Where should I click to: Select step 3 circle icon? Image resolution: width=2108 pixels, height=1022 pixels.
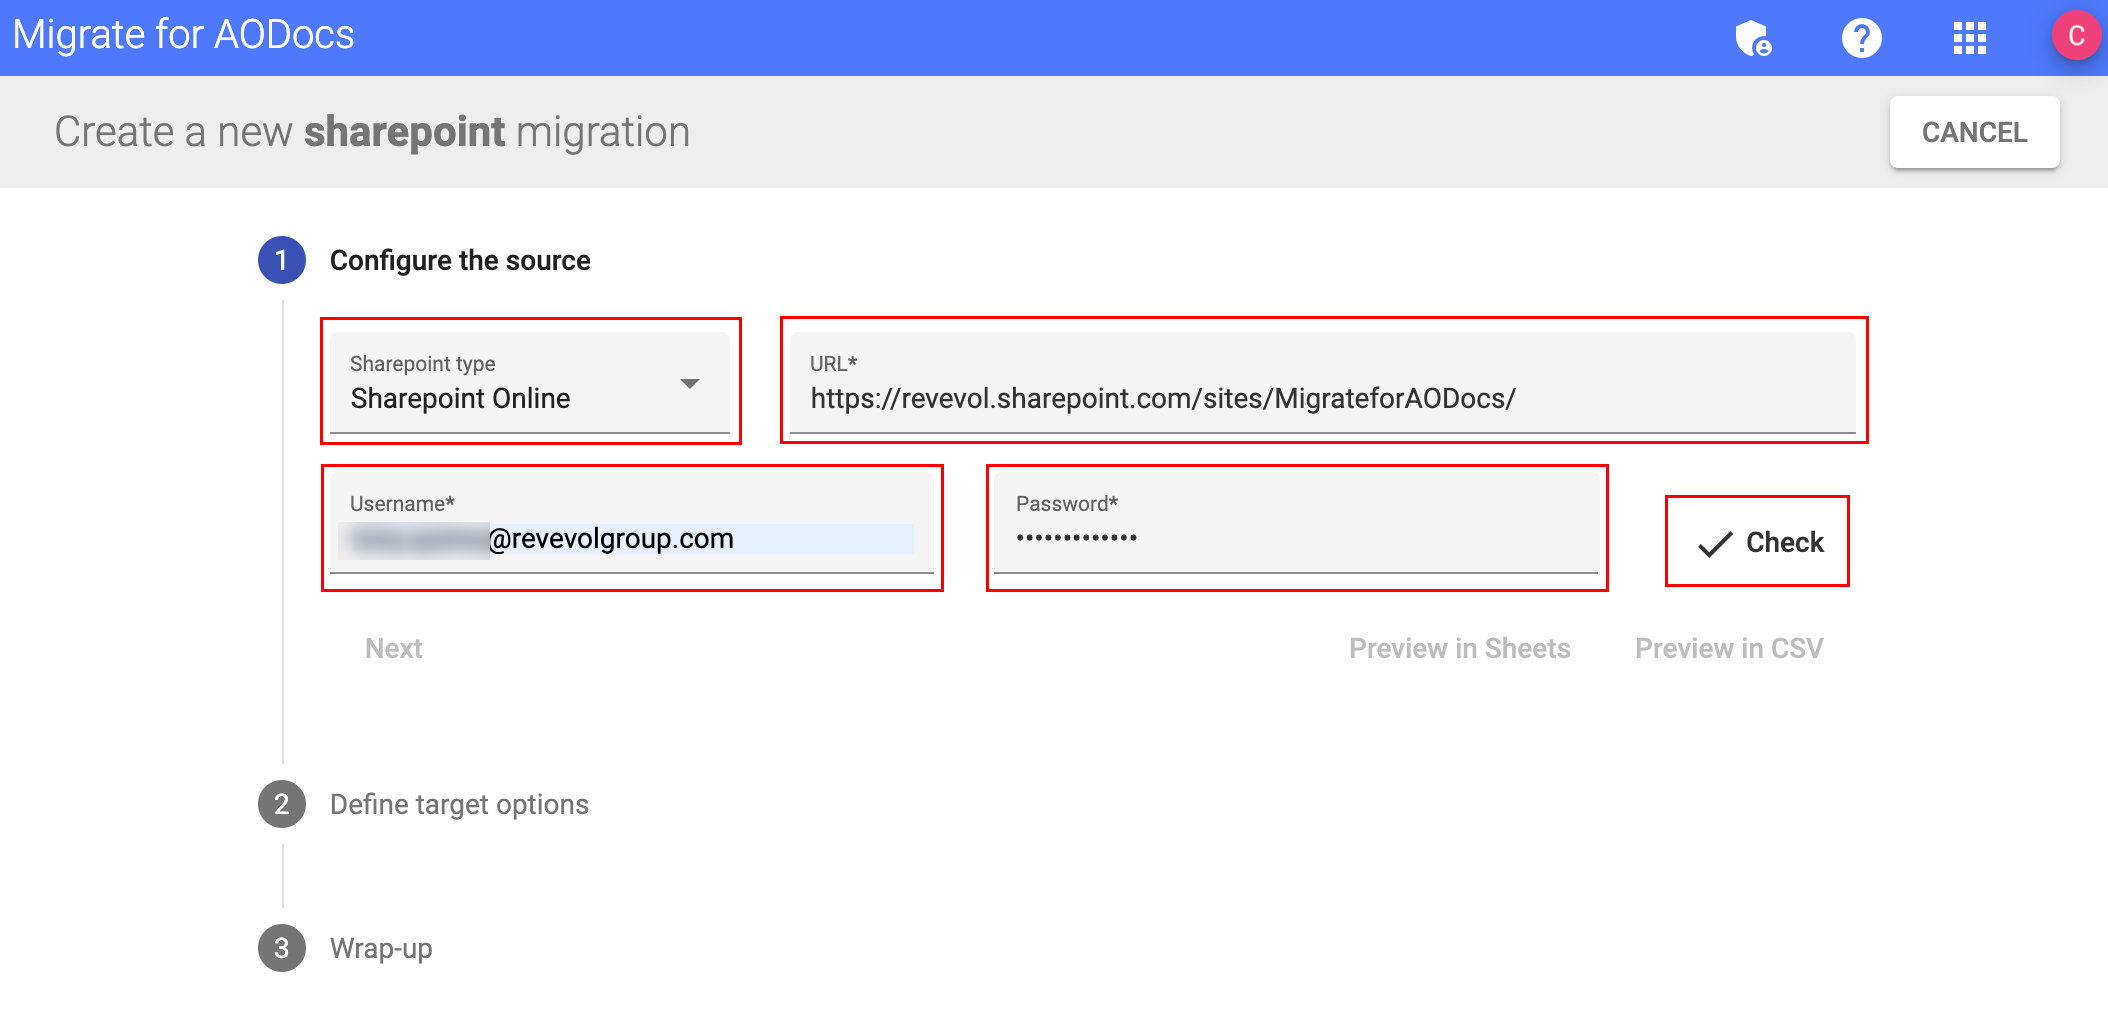tap(282, 949)
